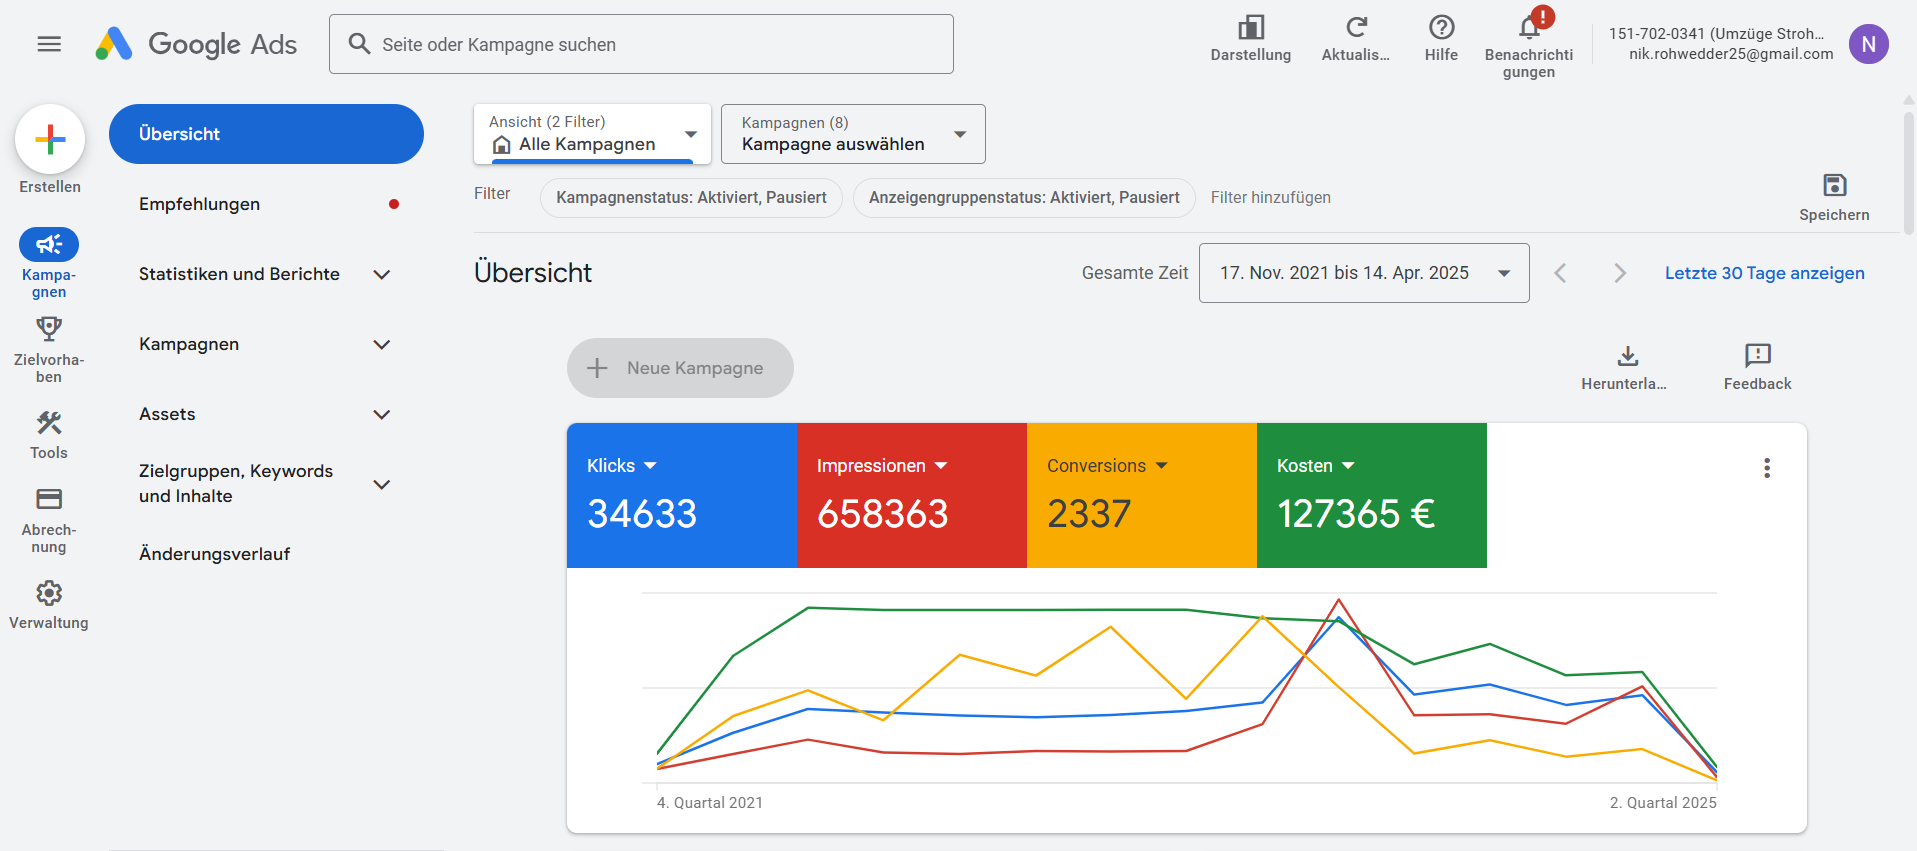Click the Speichern save icon

1834,185
